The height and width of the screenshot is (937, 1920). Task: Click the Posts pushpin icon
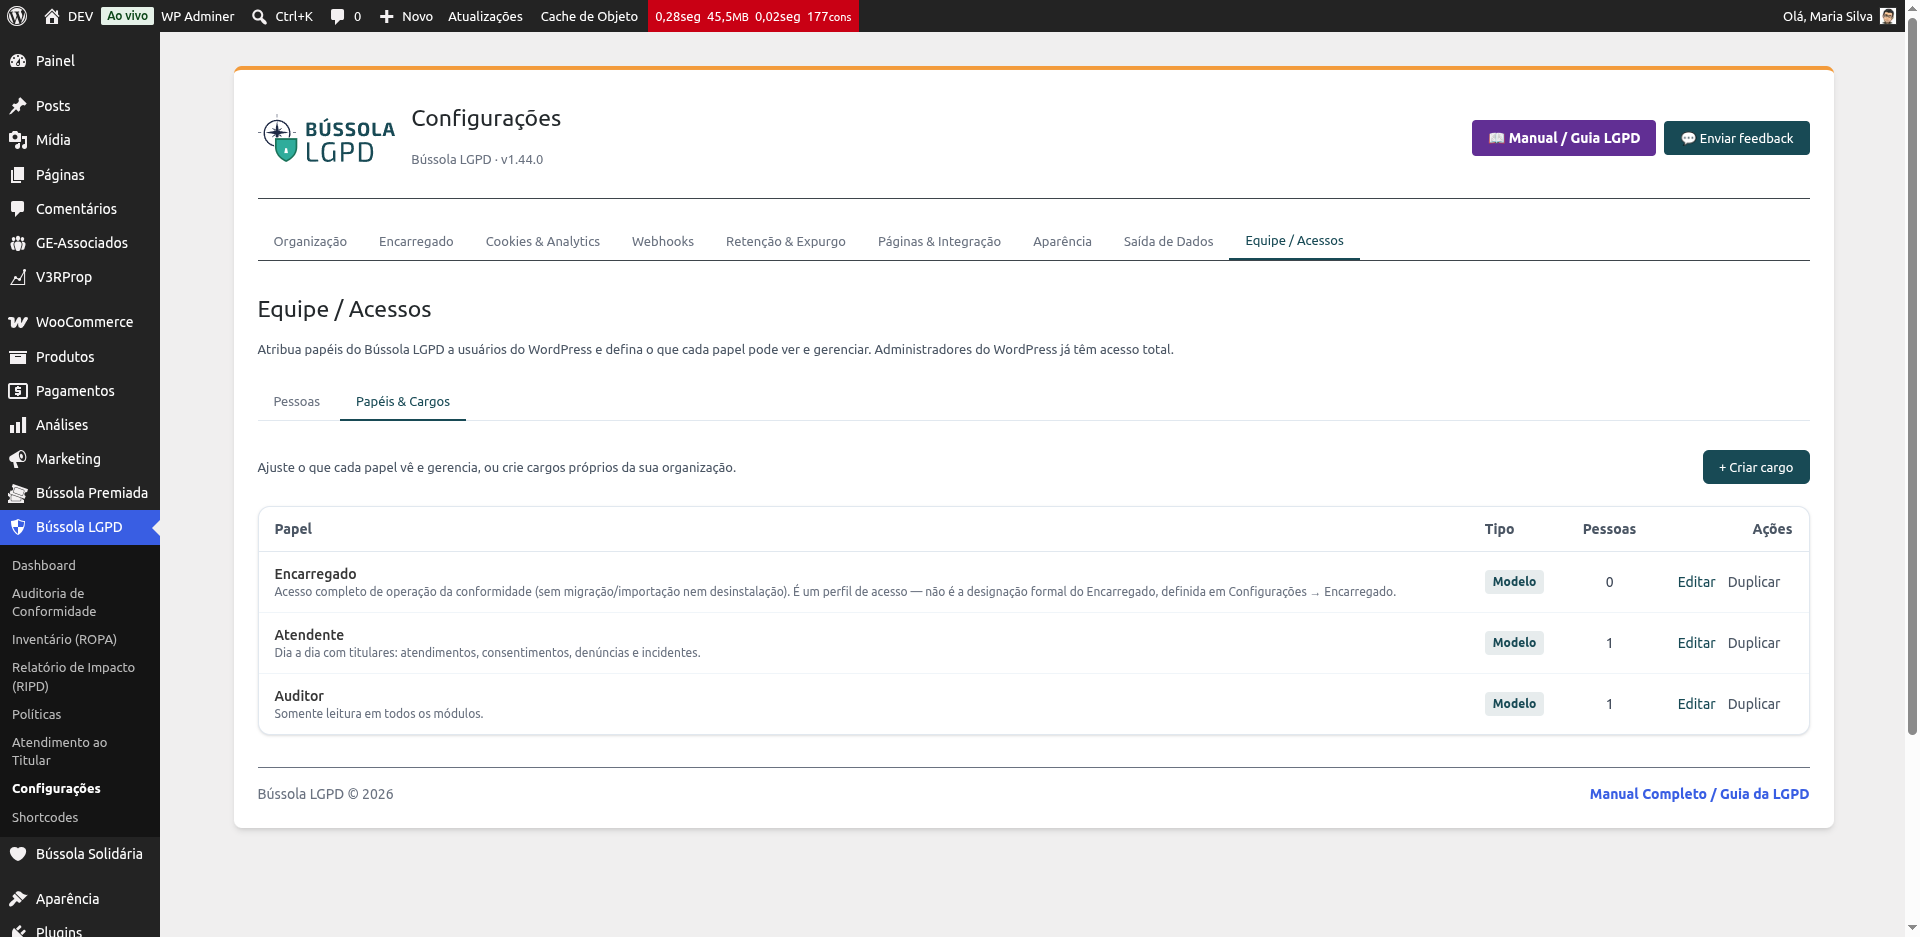point(18,106)
